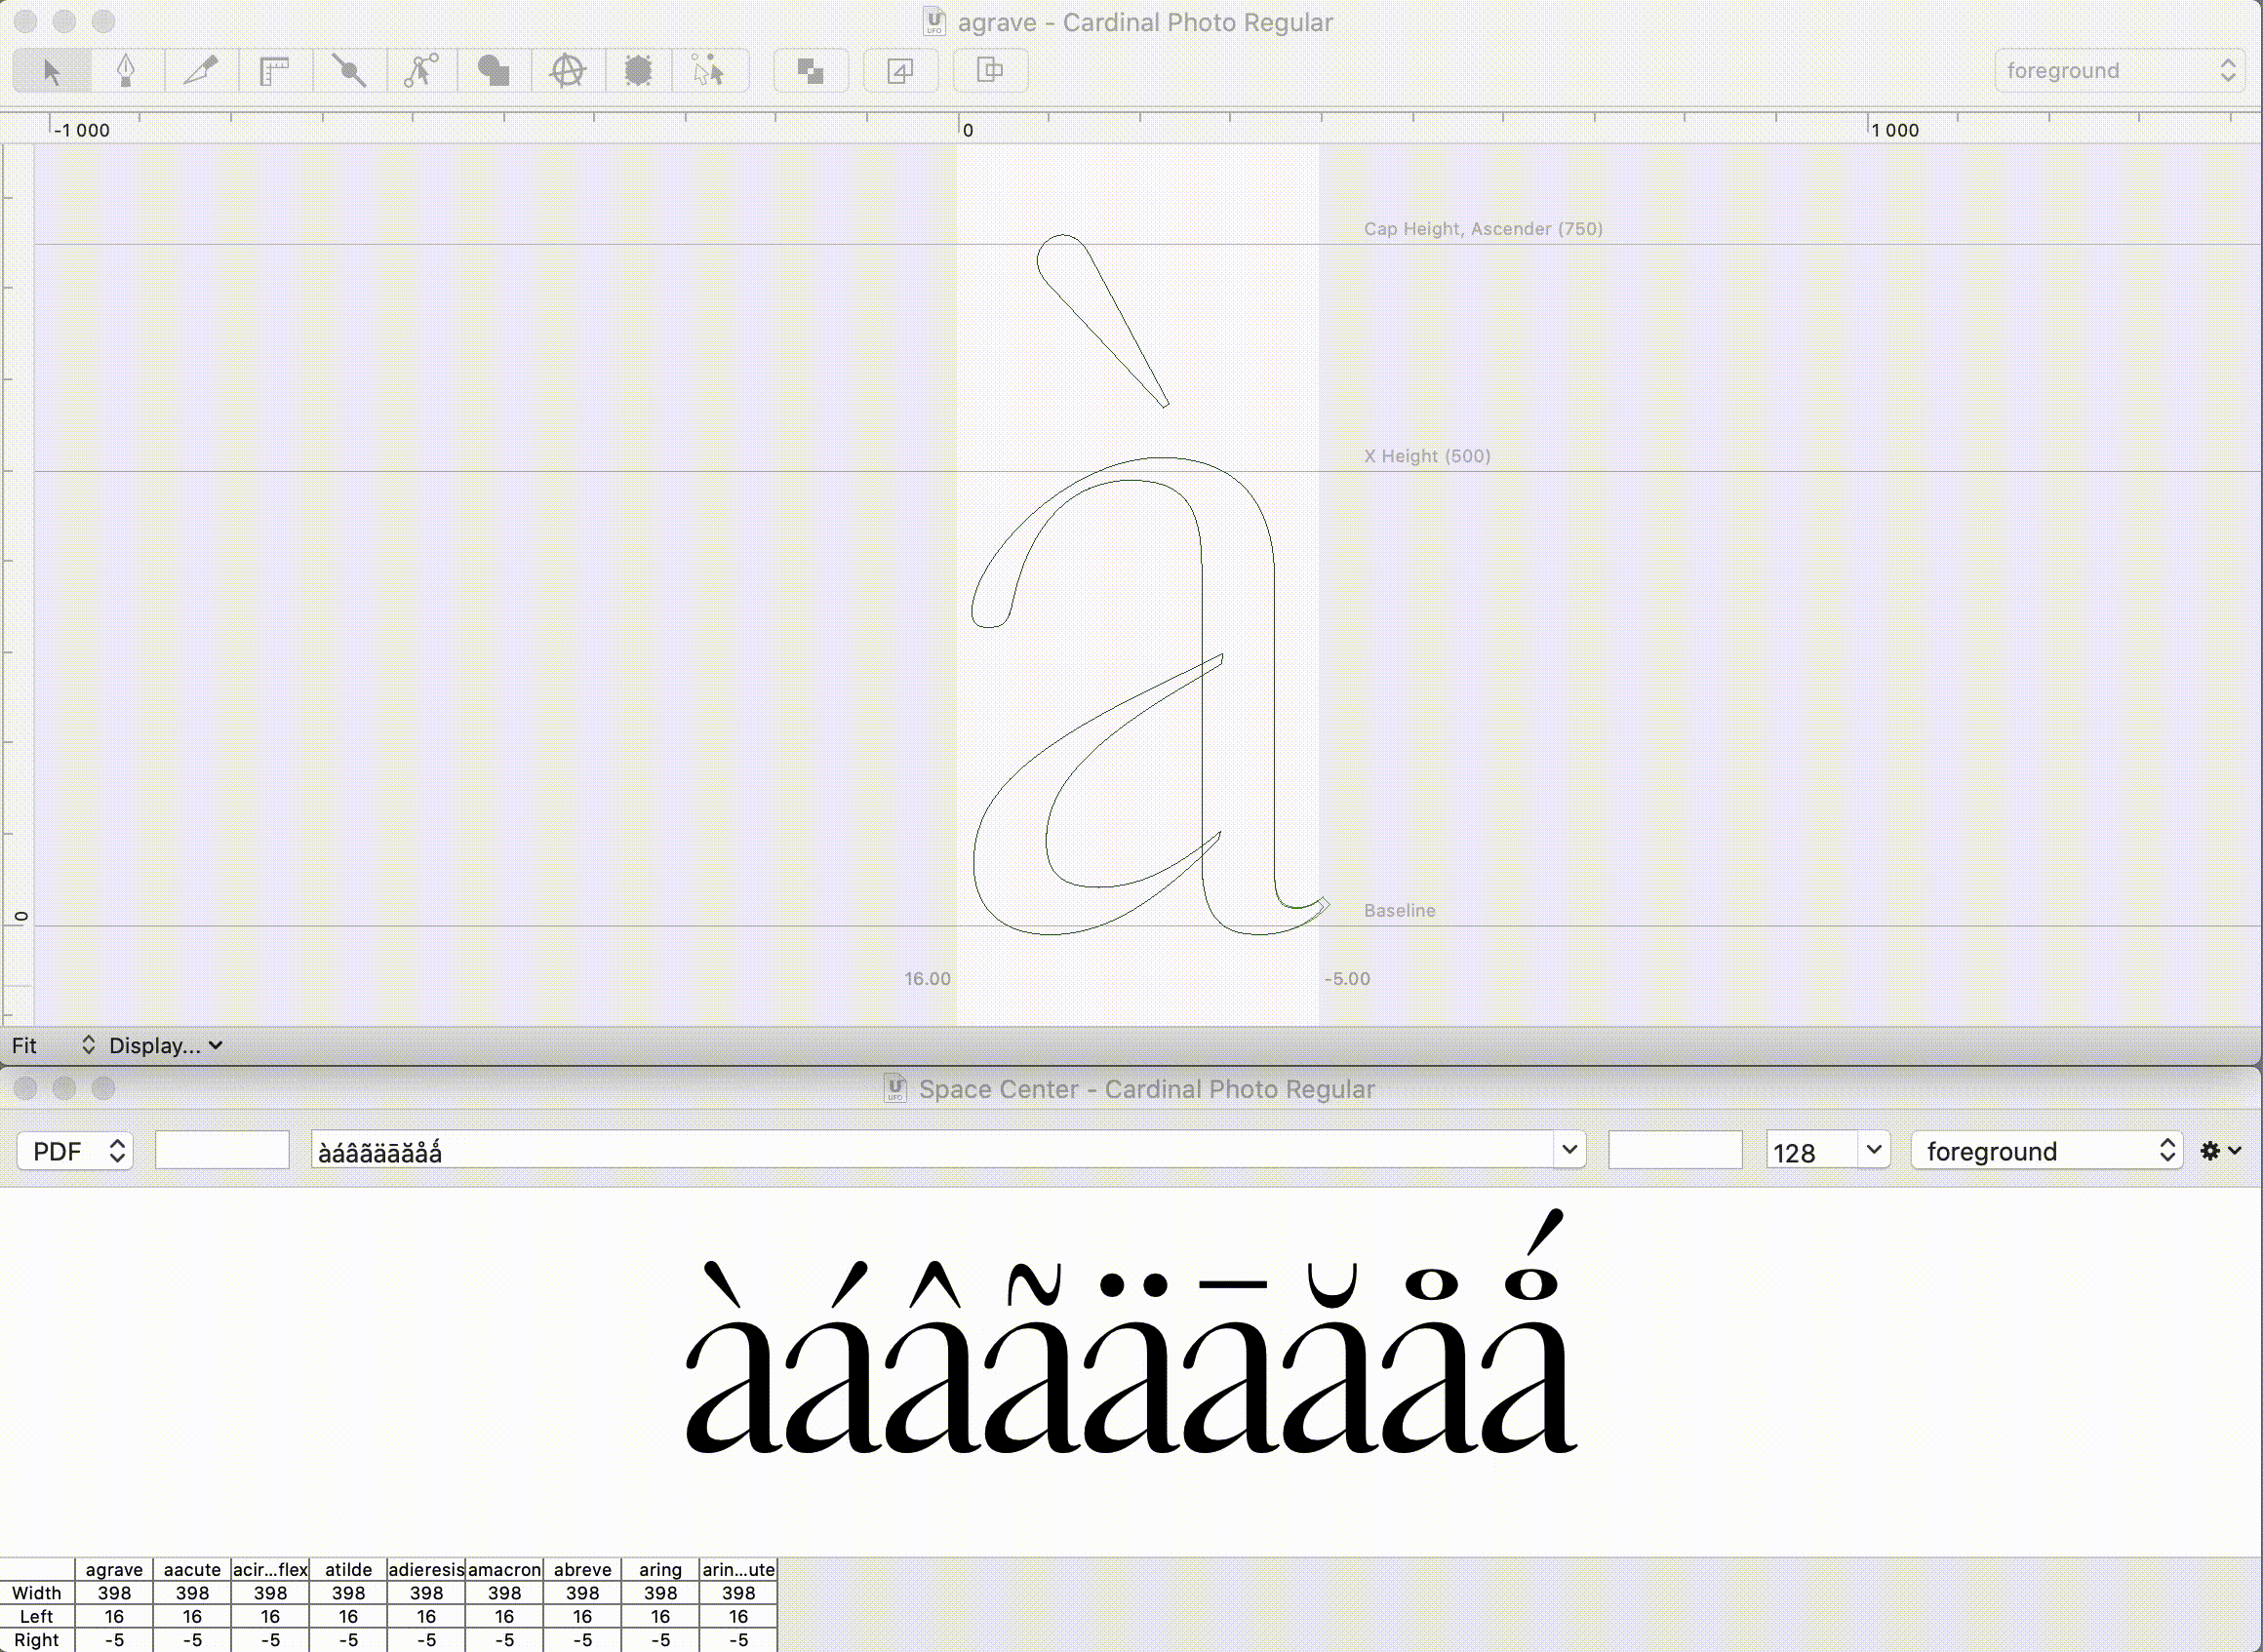Open Space Center gear settings menu
Image resolution: width=2263 pixels, height=1652 pixels.
[2221, 1151]
